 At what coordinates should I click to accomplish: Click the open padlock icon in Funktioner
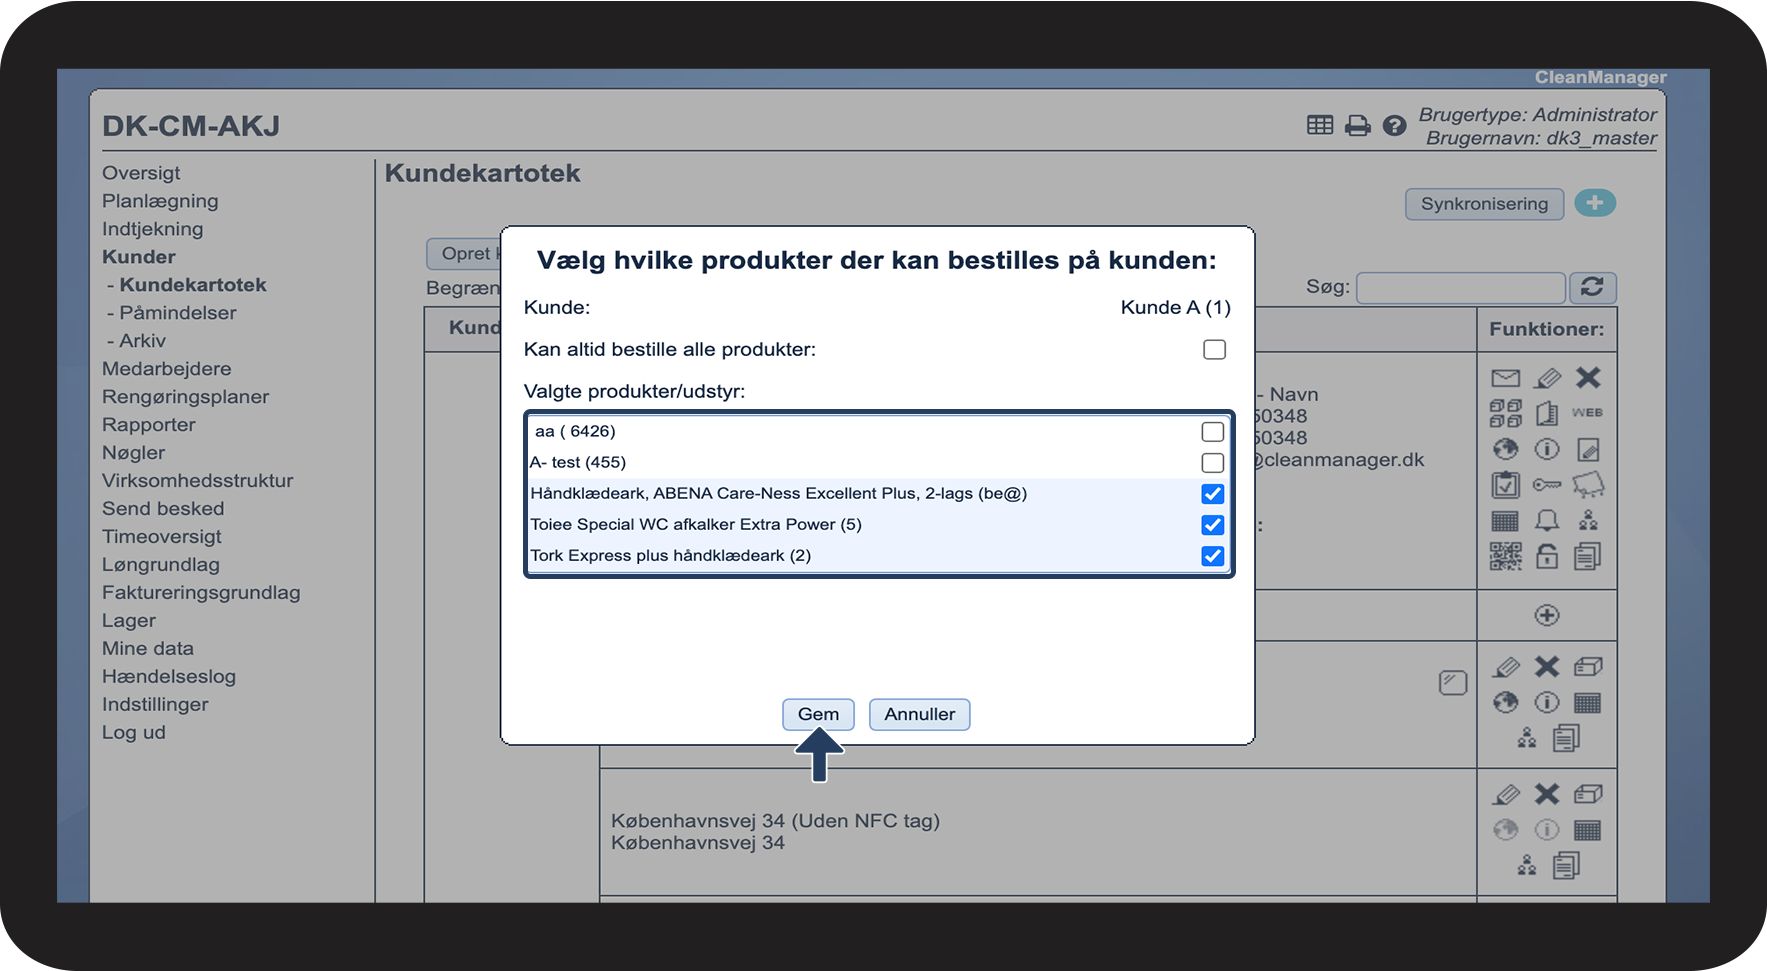1547,556
